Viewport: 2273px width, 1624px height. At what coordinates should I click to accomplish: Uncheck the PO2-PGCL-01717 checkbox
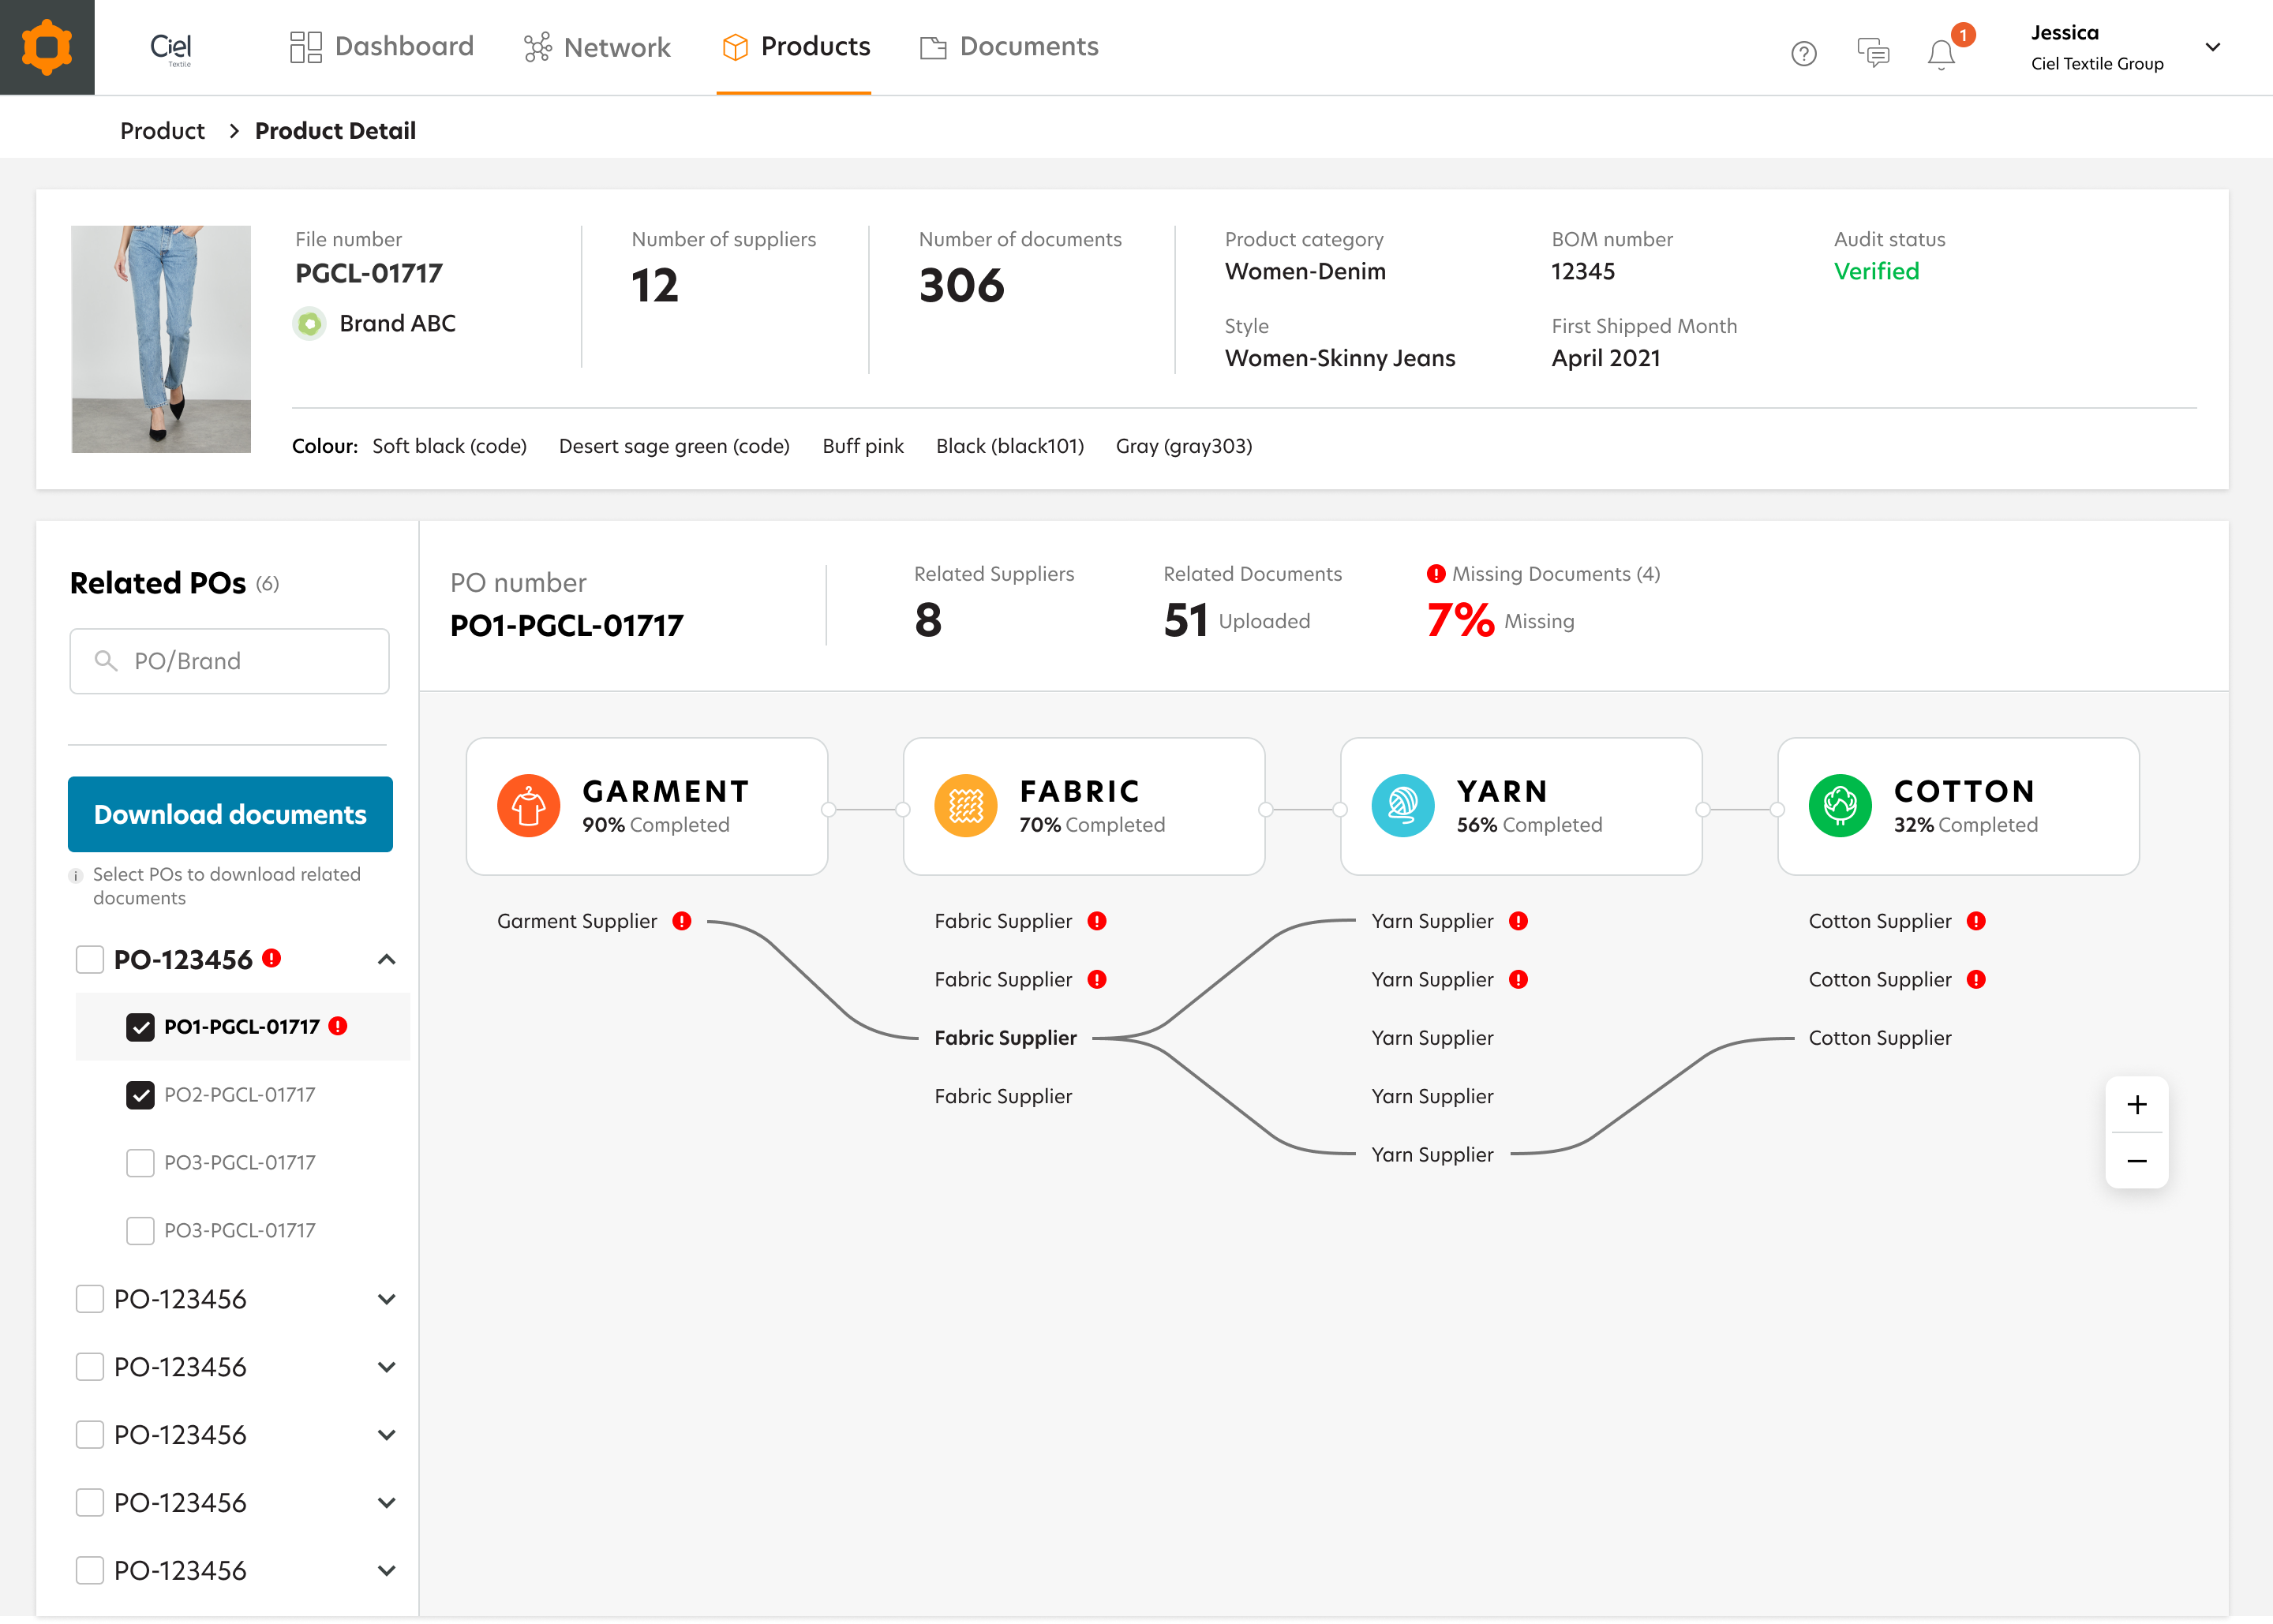point(140,1095)
